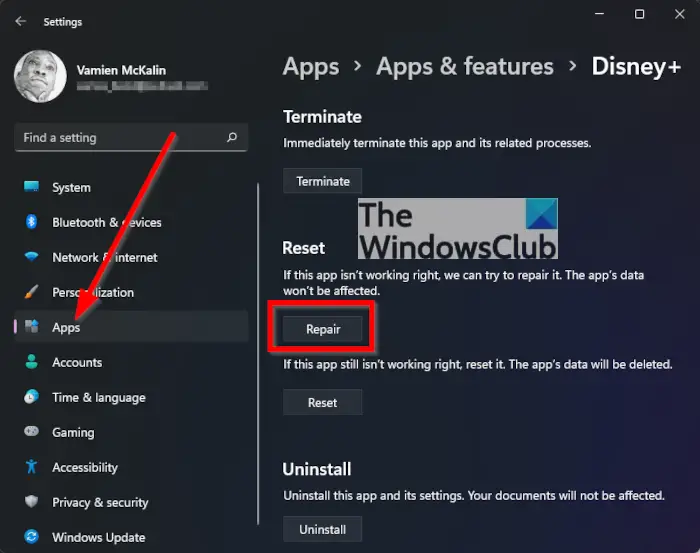Click the user profile picture
Image resolution: width=700 pixels, height=553 pixels.
click(x=40, y=76)
